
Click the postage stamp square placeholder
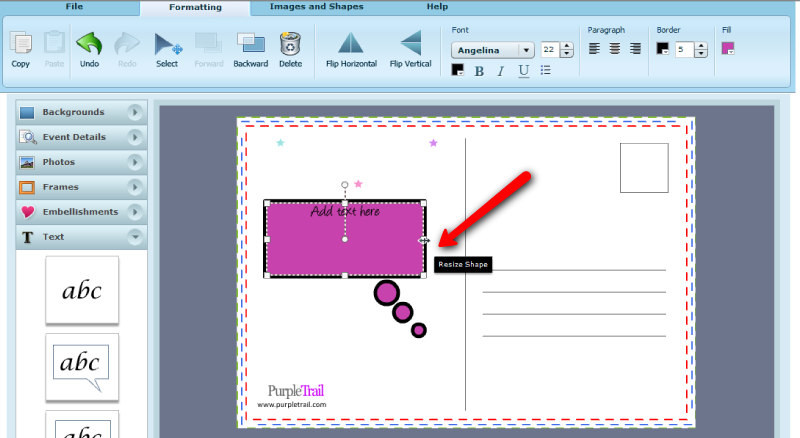[x=644, y=168]
